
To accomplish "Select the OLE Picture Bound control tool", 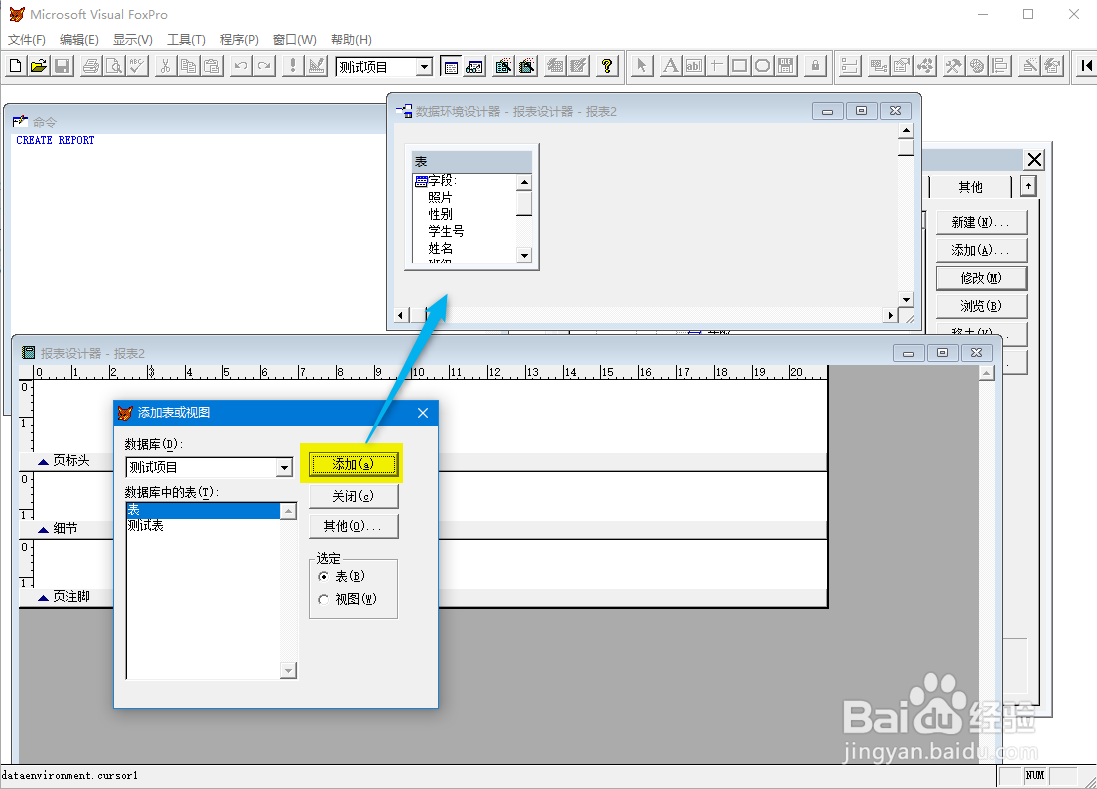I will [x=786, y=66].
